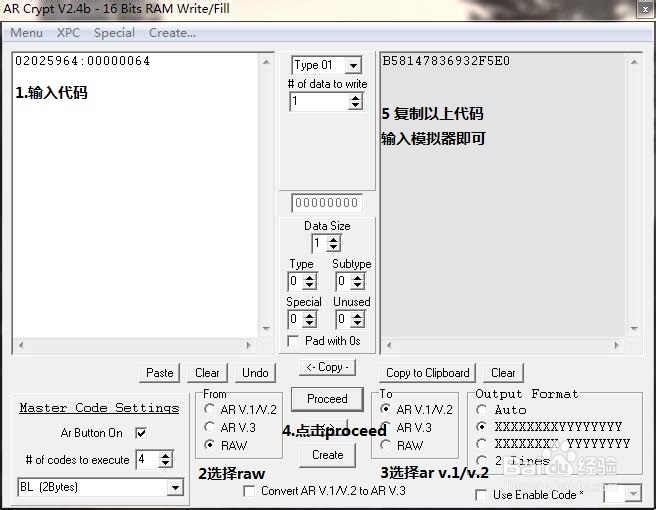Open the Menu menu
656x510 pixels.
pyautogui.click(x=26, y=33)
